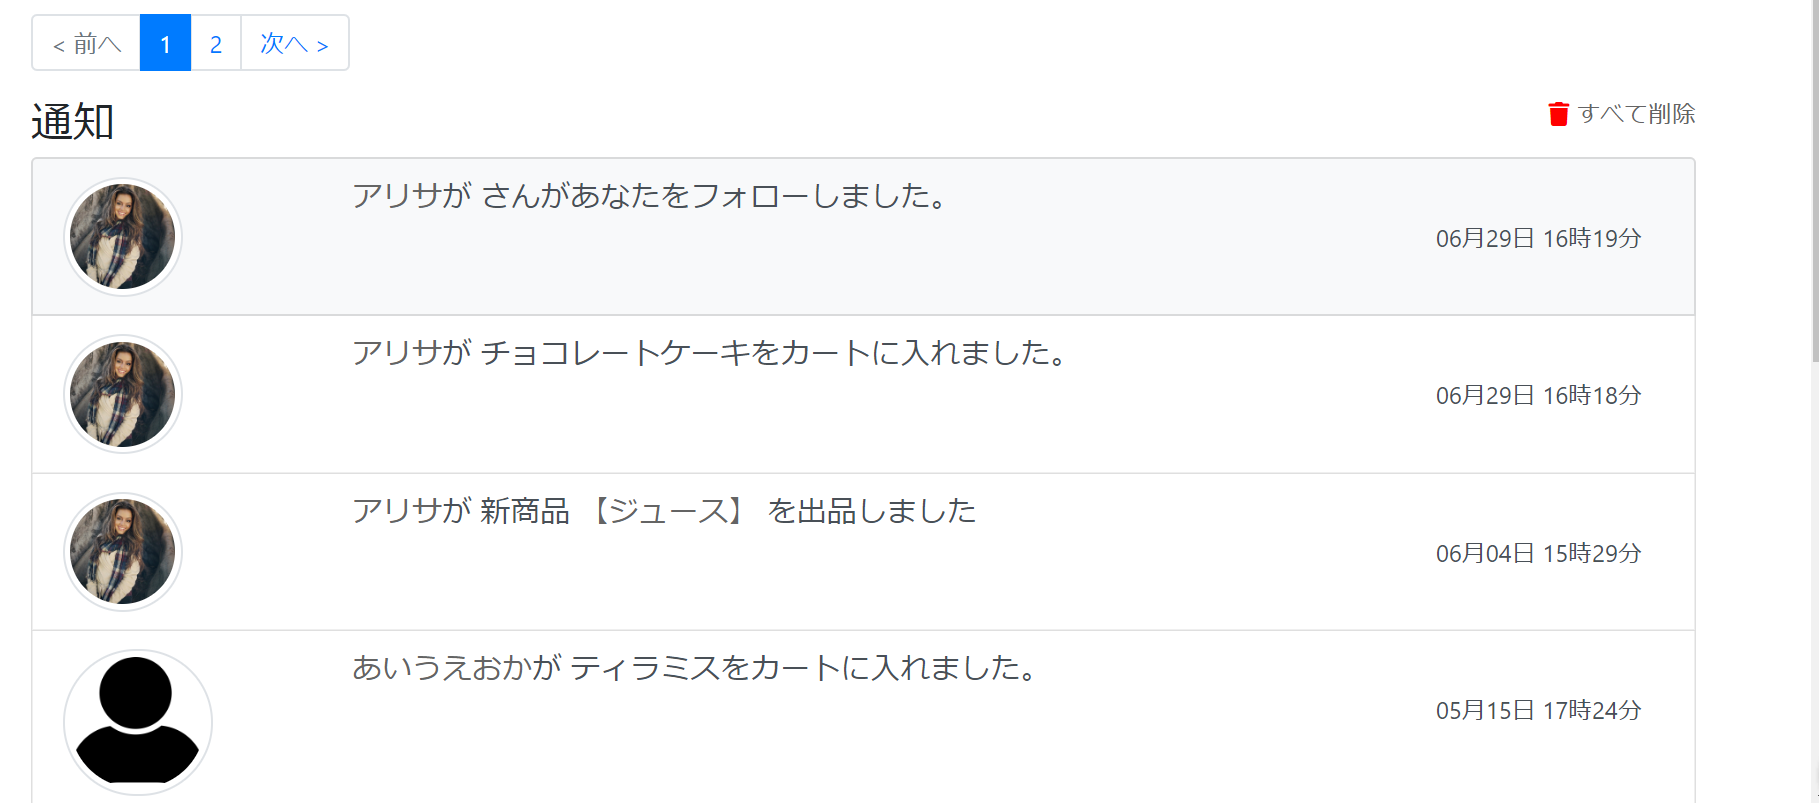The height and width of the screenshot is (803, 1819).
Task: Click アリサ's avatar on the chocolate cake notification
Action: 122,394
